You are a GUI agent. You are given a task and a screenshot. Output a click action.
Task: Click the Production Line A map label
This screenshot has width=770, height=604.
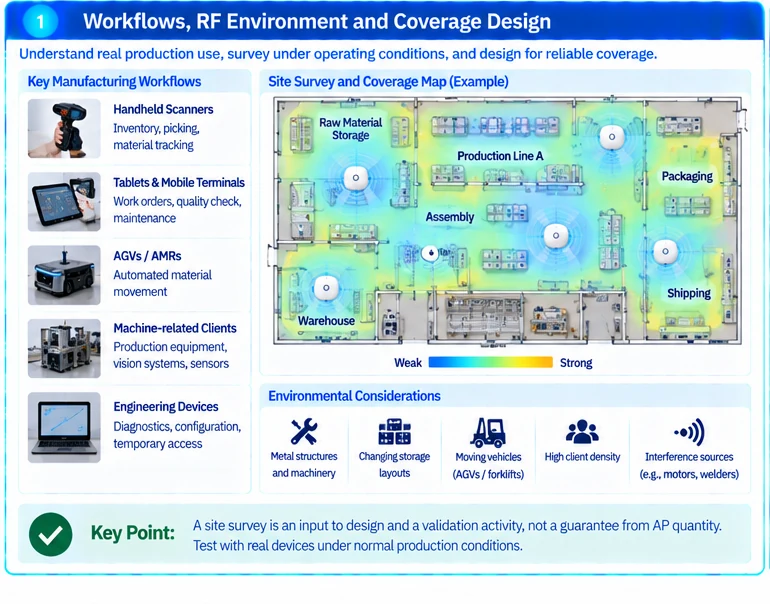tap(500, 156)
